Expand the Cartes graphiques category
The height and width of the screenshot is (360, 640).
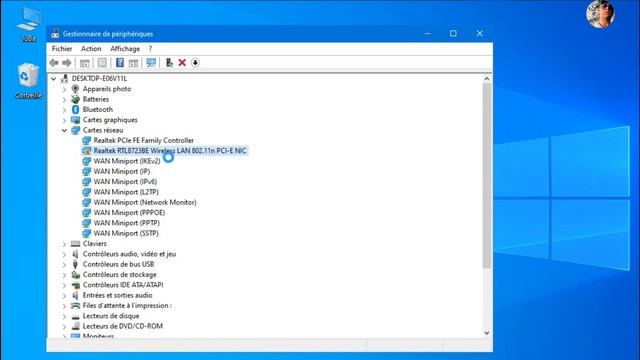64,120
